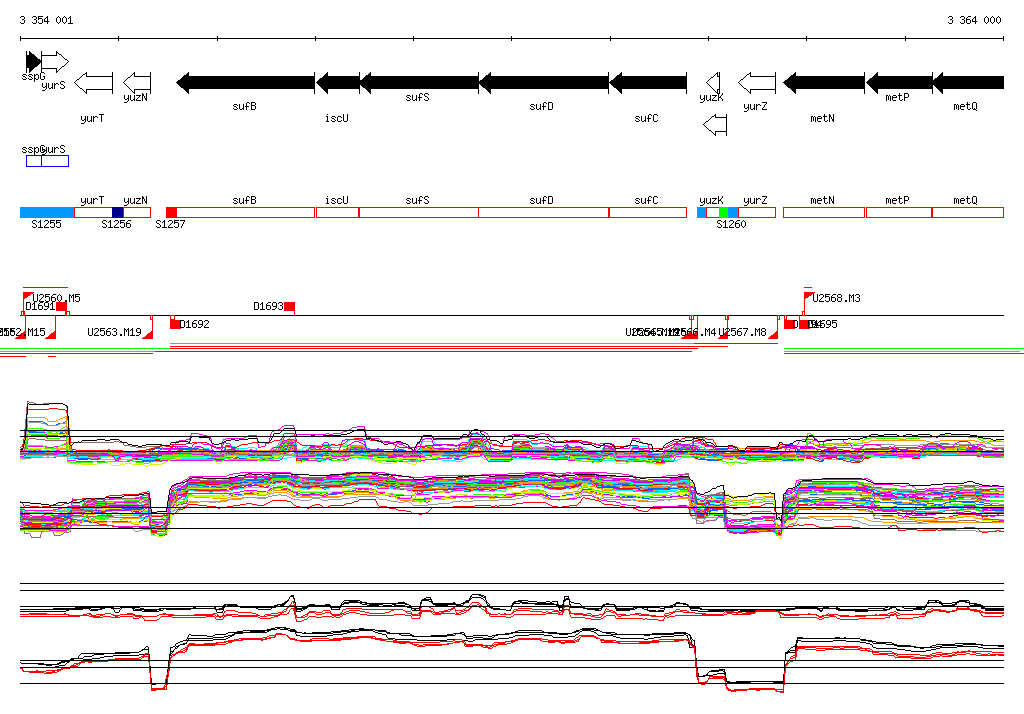Click the end coordinate 3 364 000

[974, 20]
